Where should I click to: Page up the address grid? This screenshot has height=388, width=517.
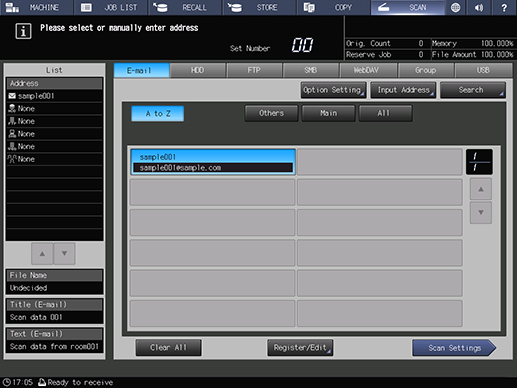tap(481, 189)
